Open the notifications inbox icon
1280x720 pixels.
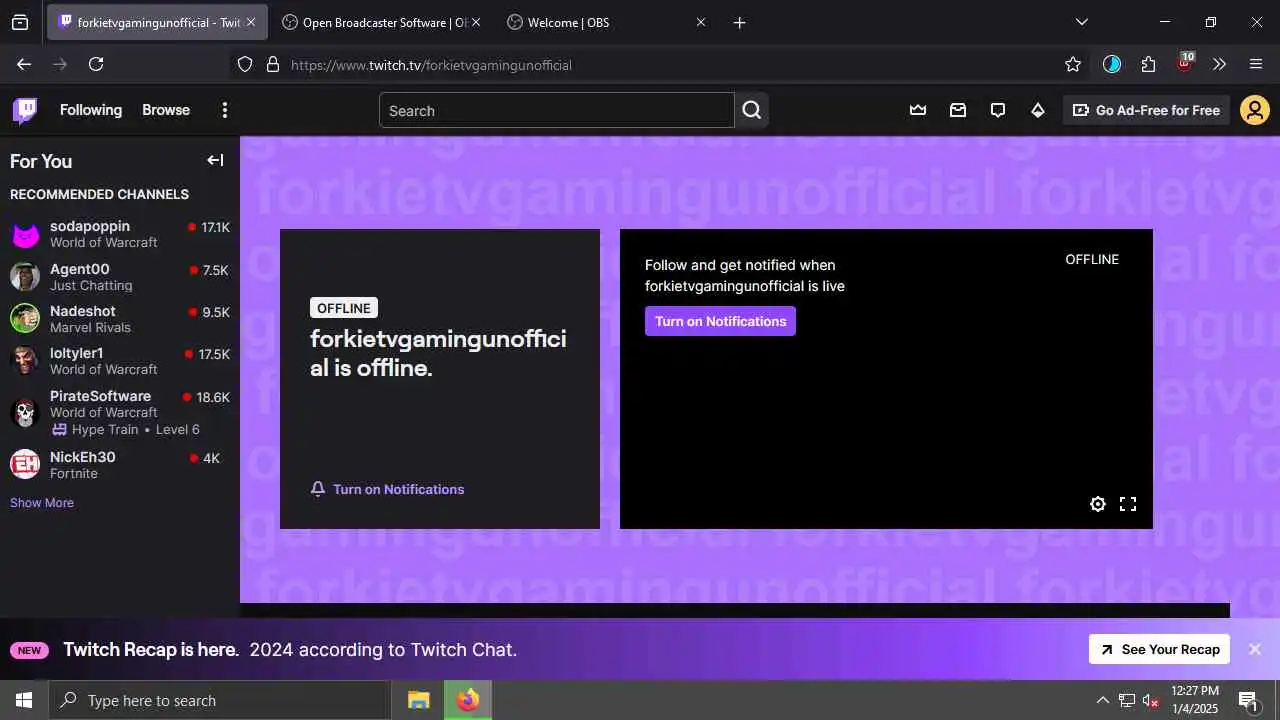tap(958, 110)
